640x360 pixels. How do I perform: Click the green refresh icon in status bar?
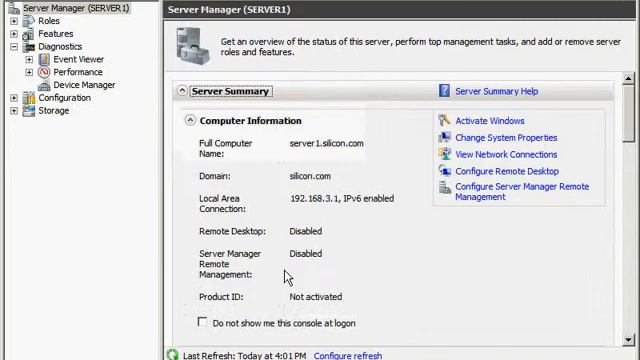(173, 354)
